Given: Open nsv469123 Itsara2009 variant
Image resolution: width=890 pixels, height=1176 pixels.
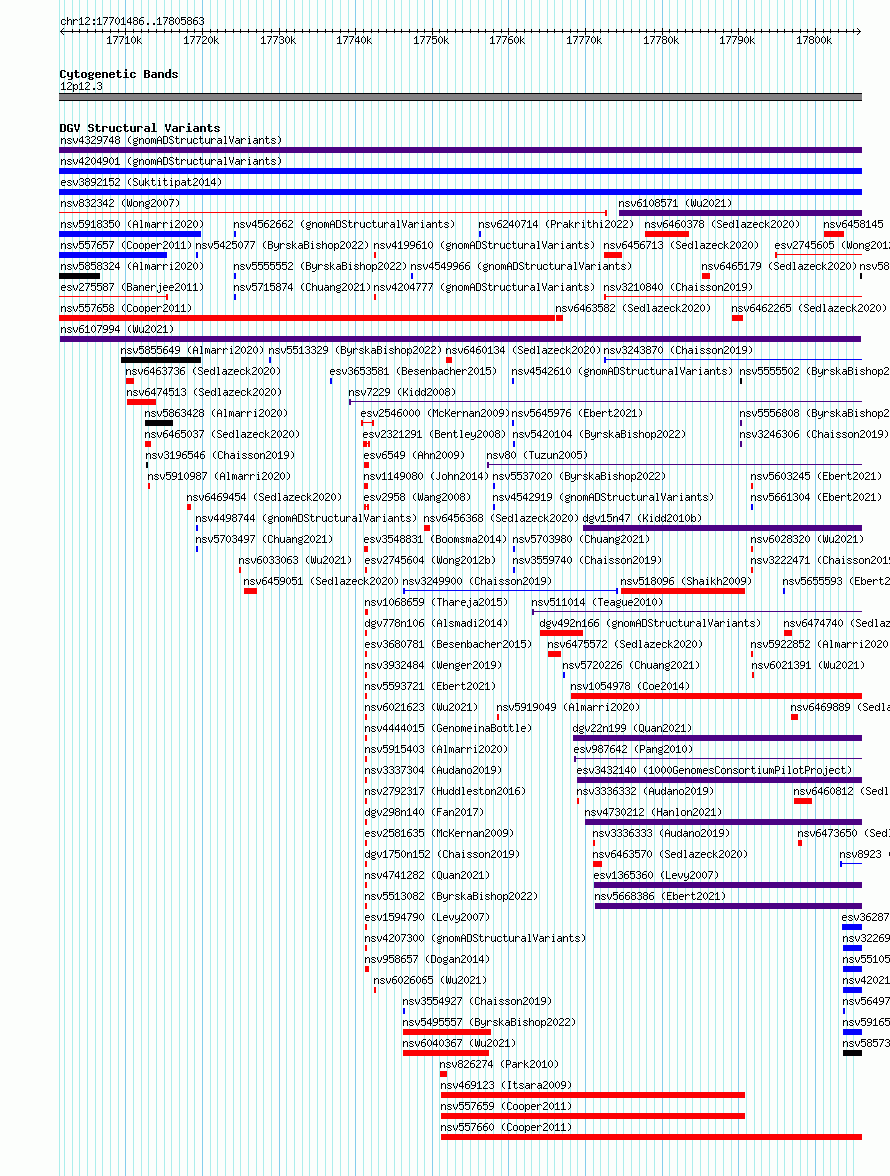Looking at the screenshot, I should [x=506, y=1085].
